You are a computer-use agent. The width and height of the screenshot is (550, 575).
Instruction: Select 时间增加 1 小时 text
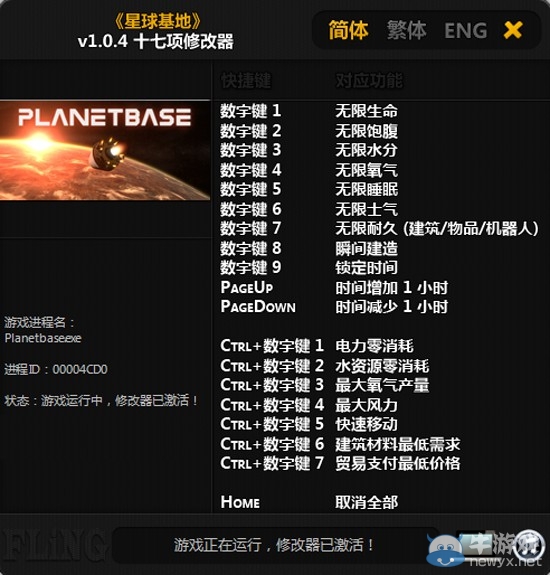click(392, 288)
